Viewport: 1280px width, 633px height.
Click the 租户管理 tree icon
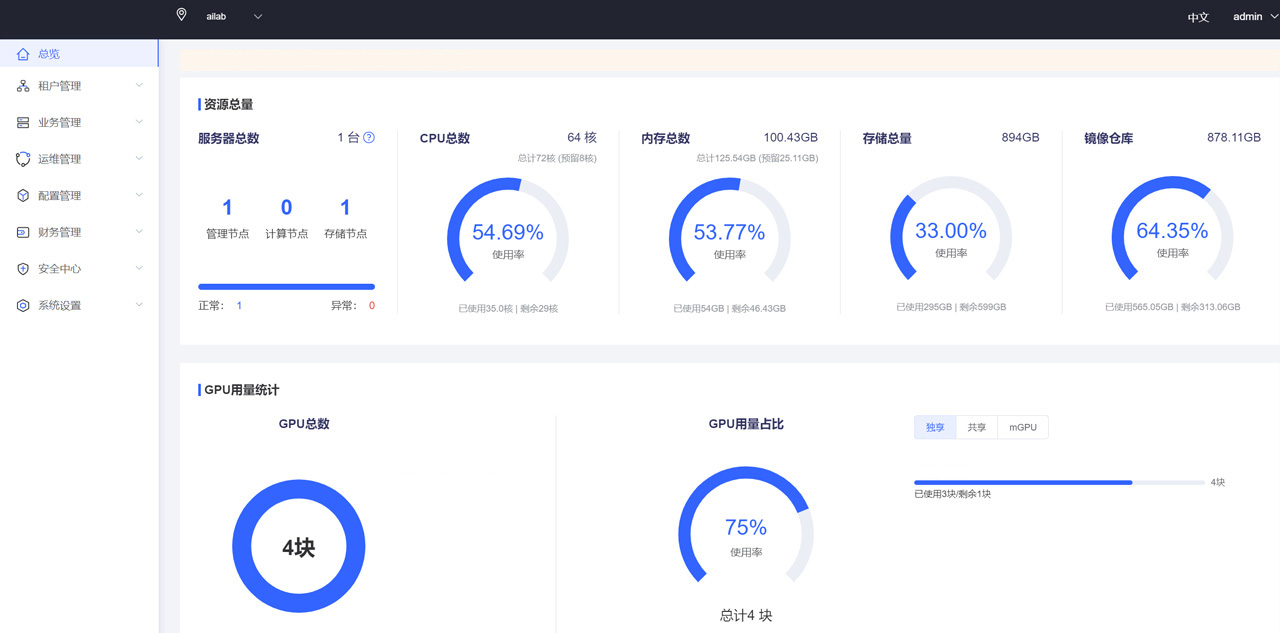[23, 86]
